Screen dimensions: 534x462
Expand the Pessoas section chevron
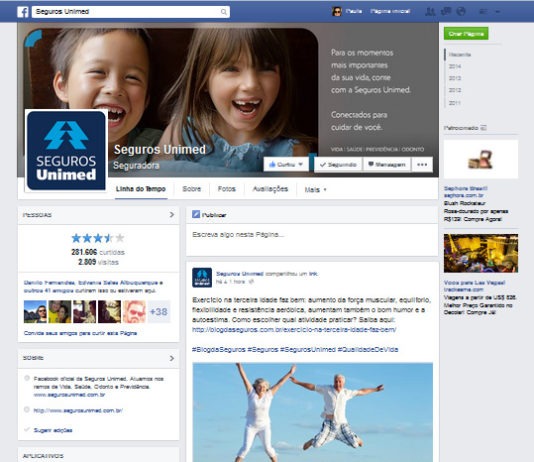tap(172, 215)
